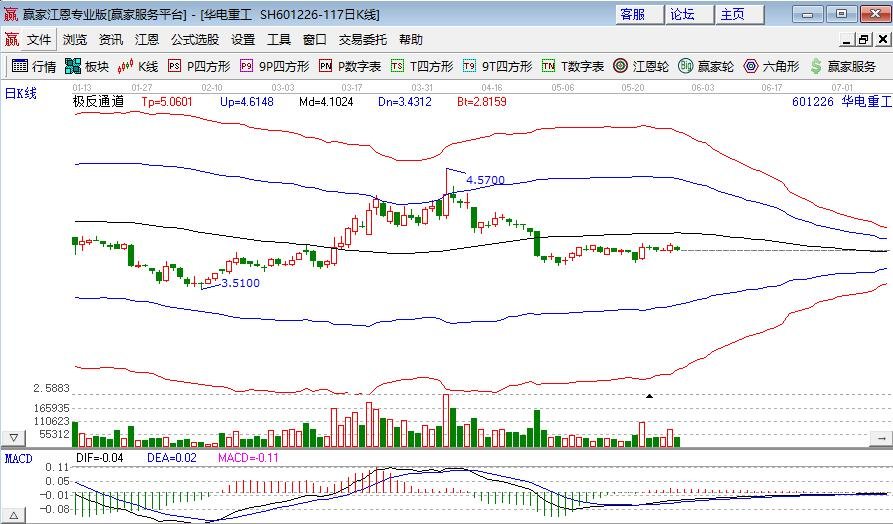Click the Tp=5.0601 value

167,102
